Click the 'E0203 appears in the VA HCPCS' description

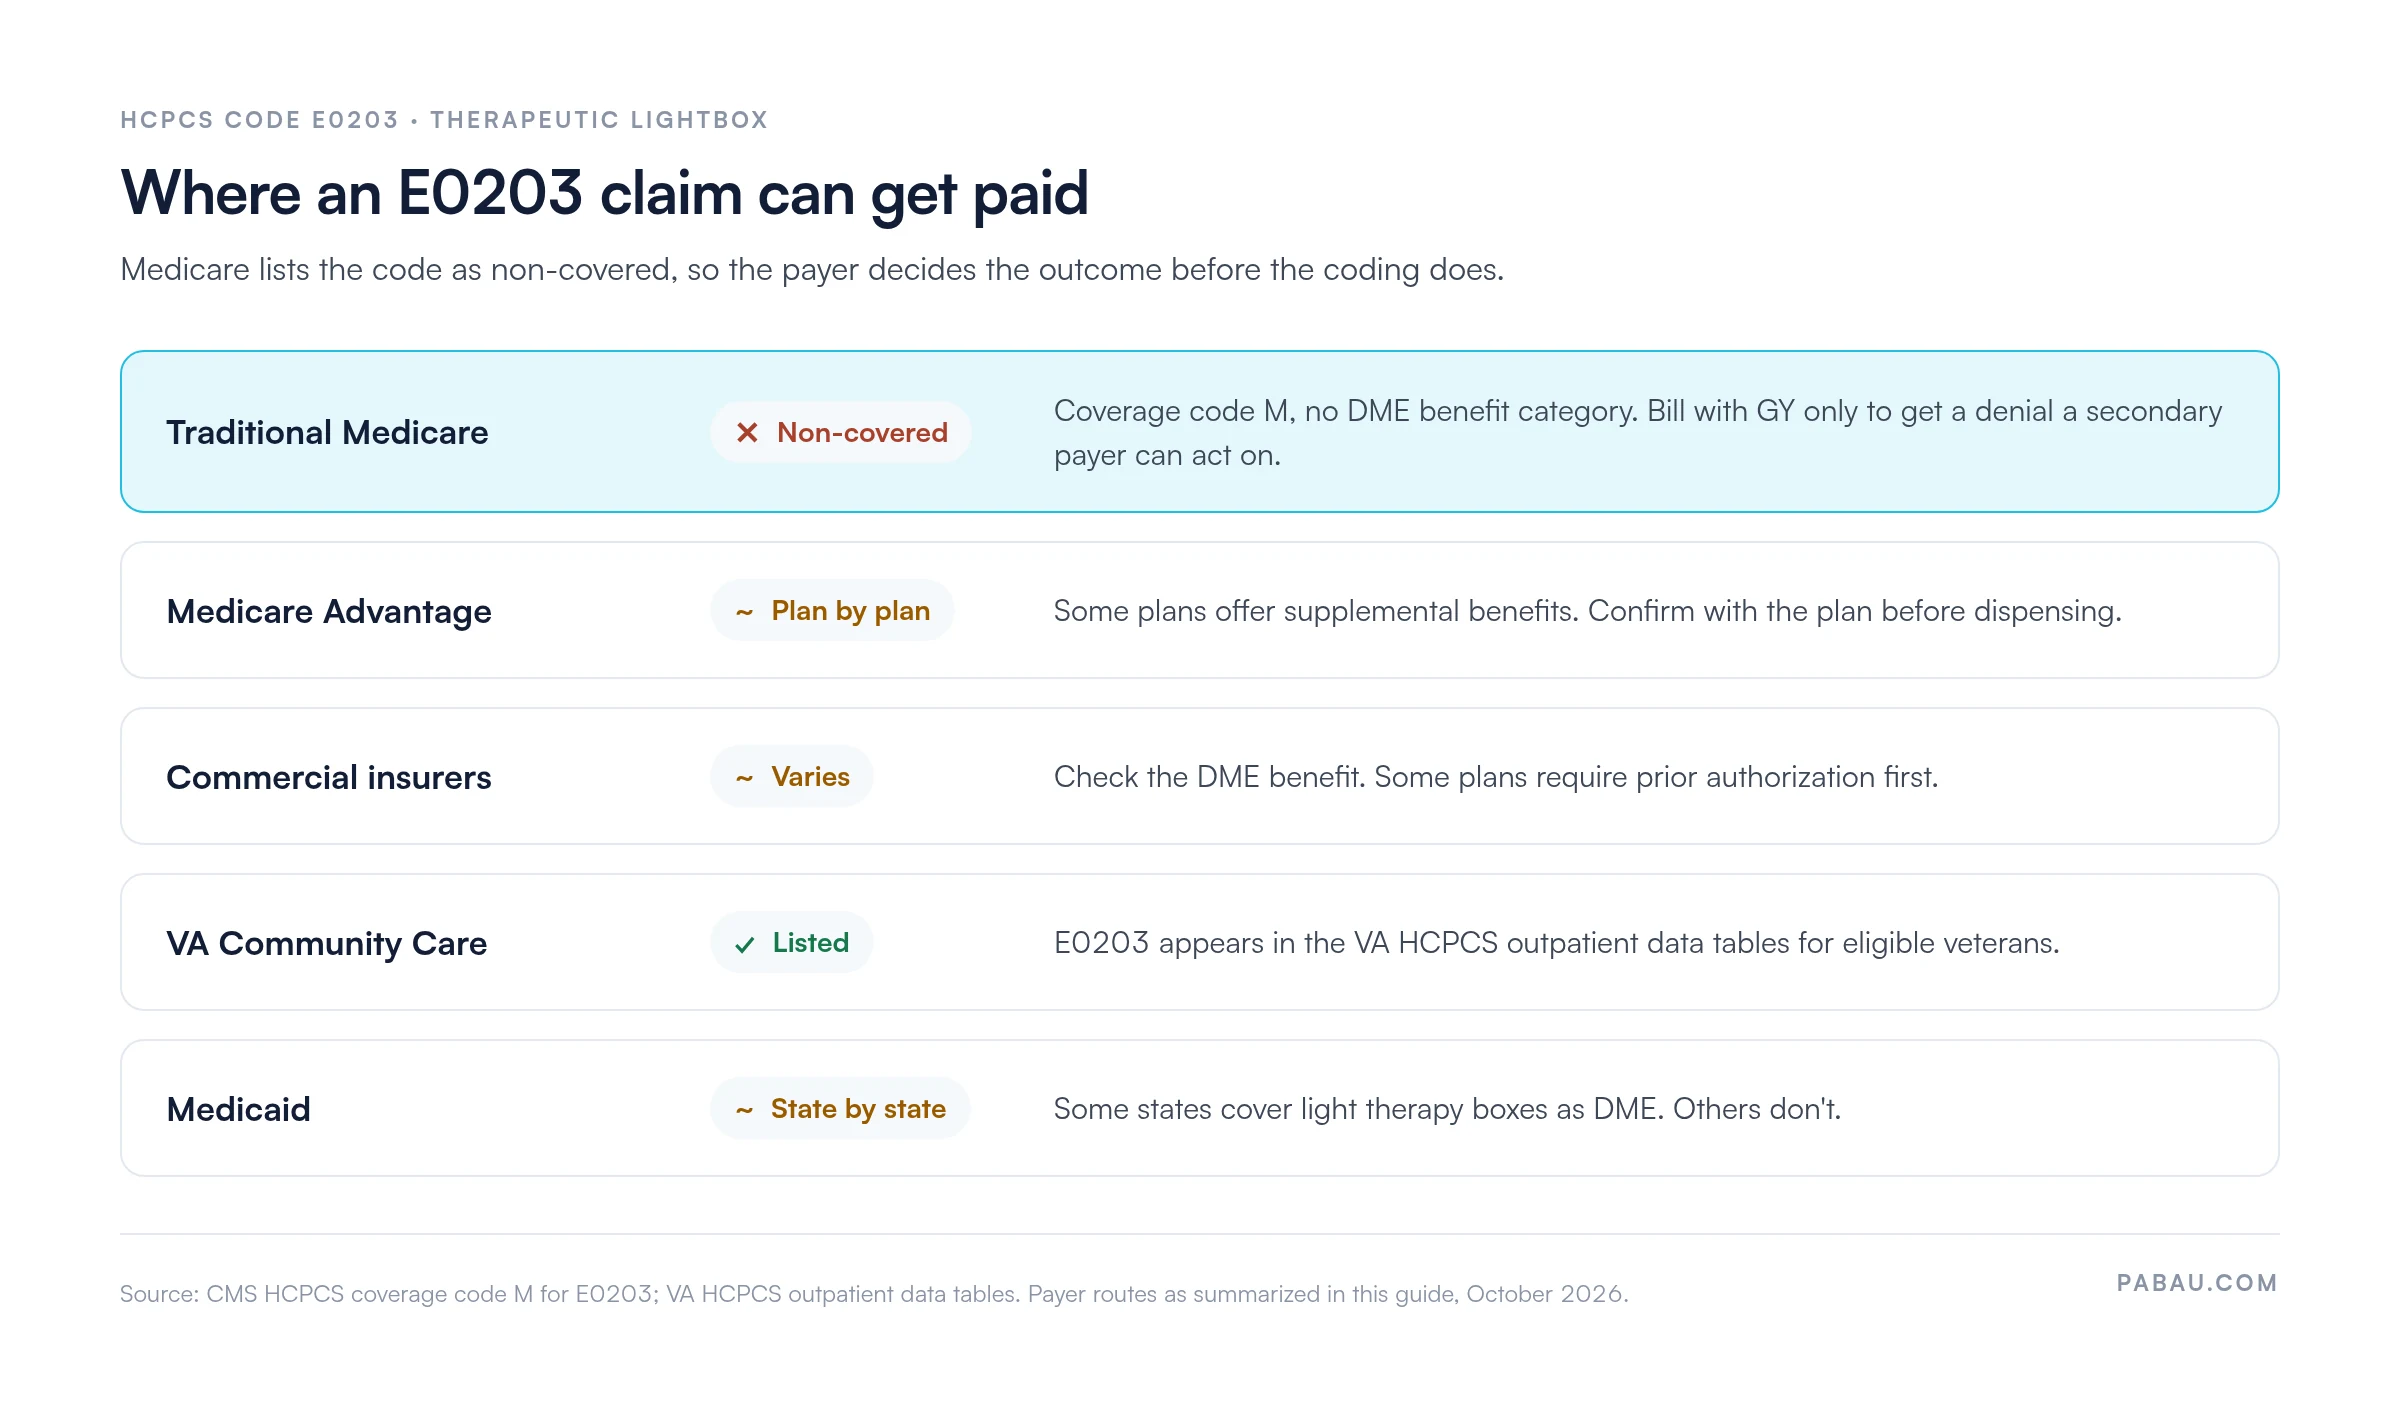click(1556, 943)
